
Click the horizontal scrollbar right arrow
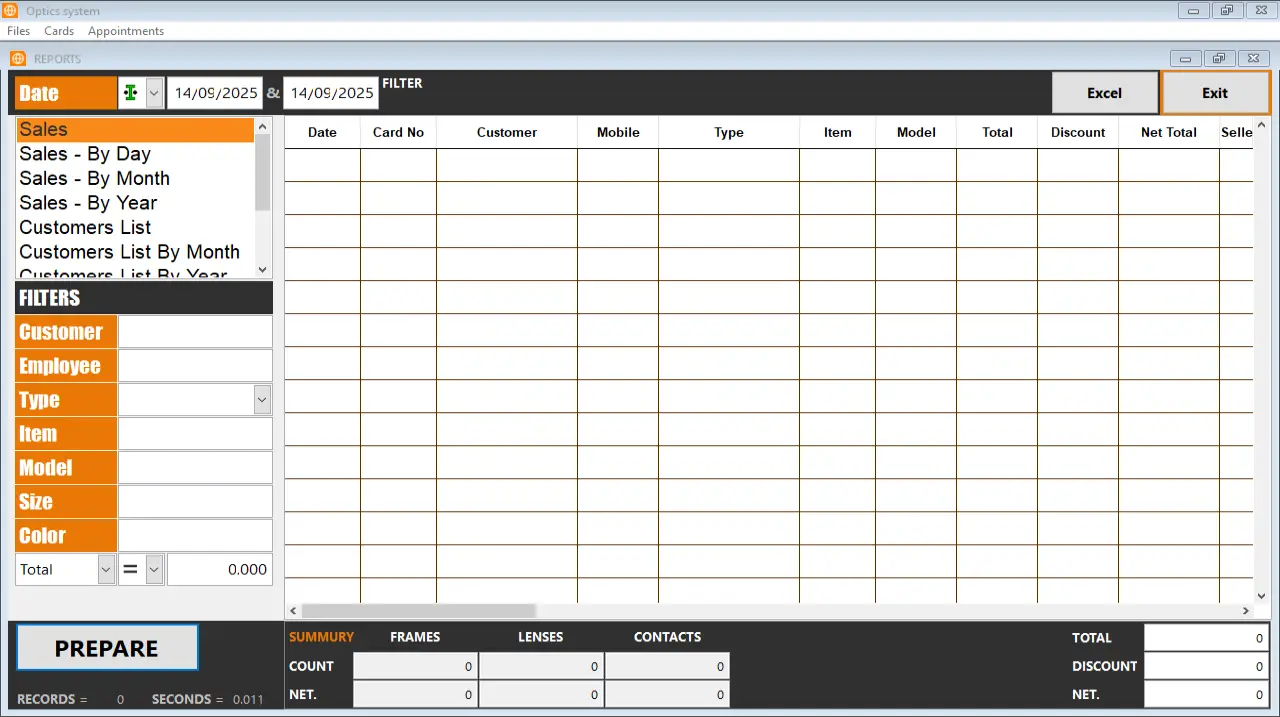(x=1246, y=611)
